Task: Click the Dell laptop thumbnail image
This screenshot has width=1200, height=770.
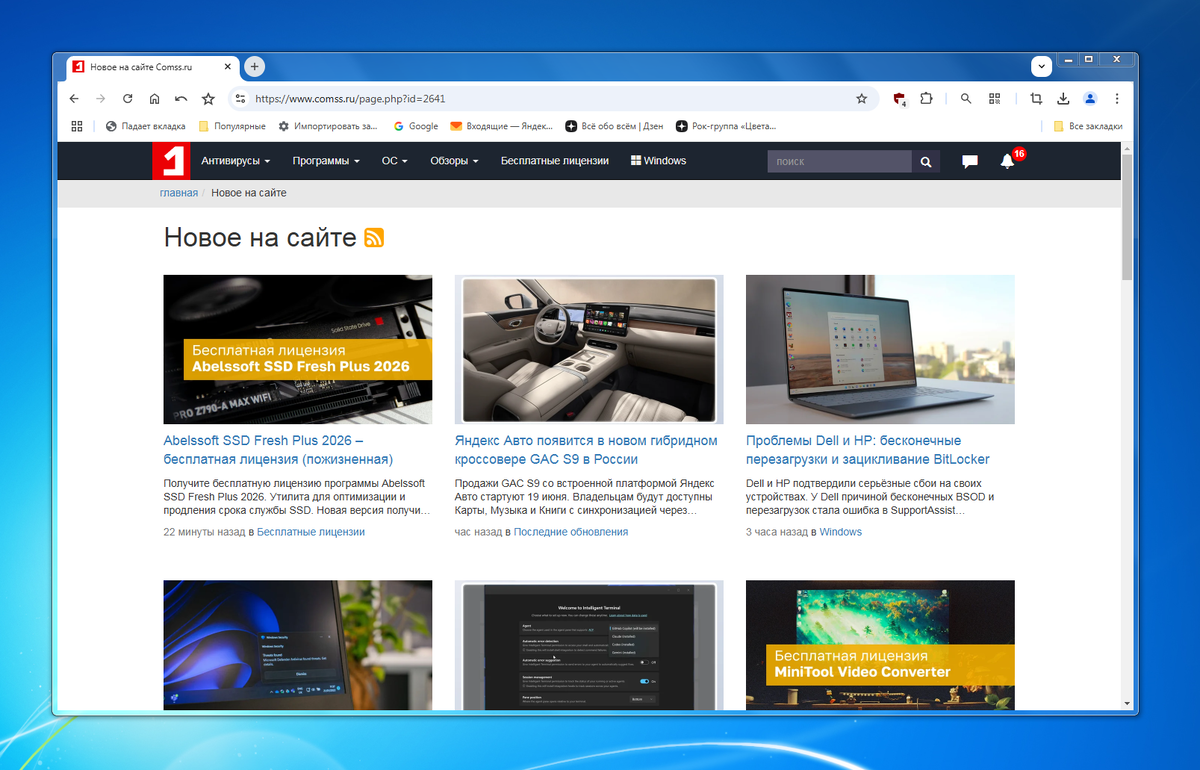Action: (880, 349)
